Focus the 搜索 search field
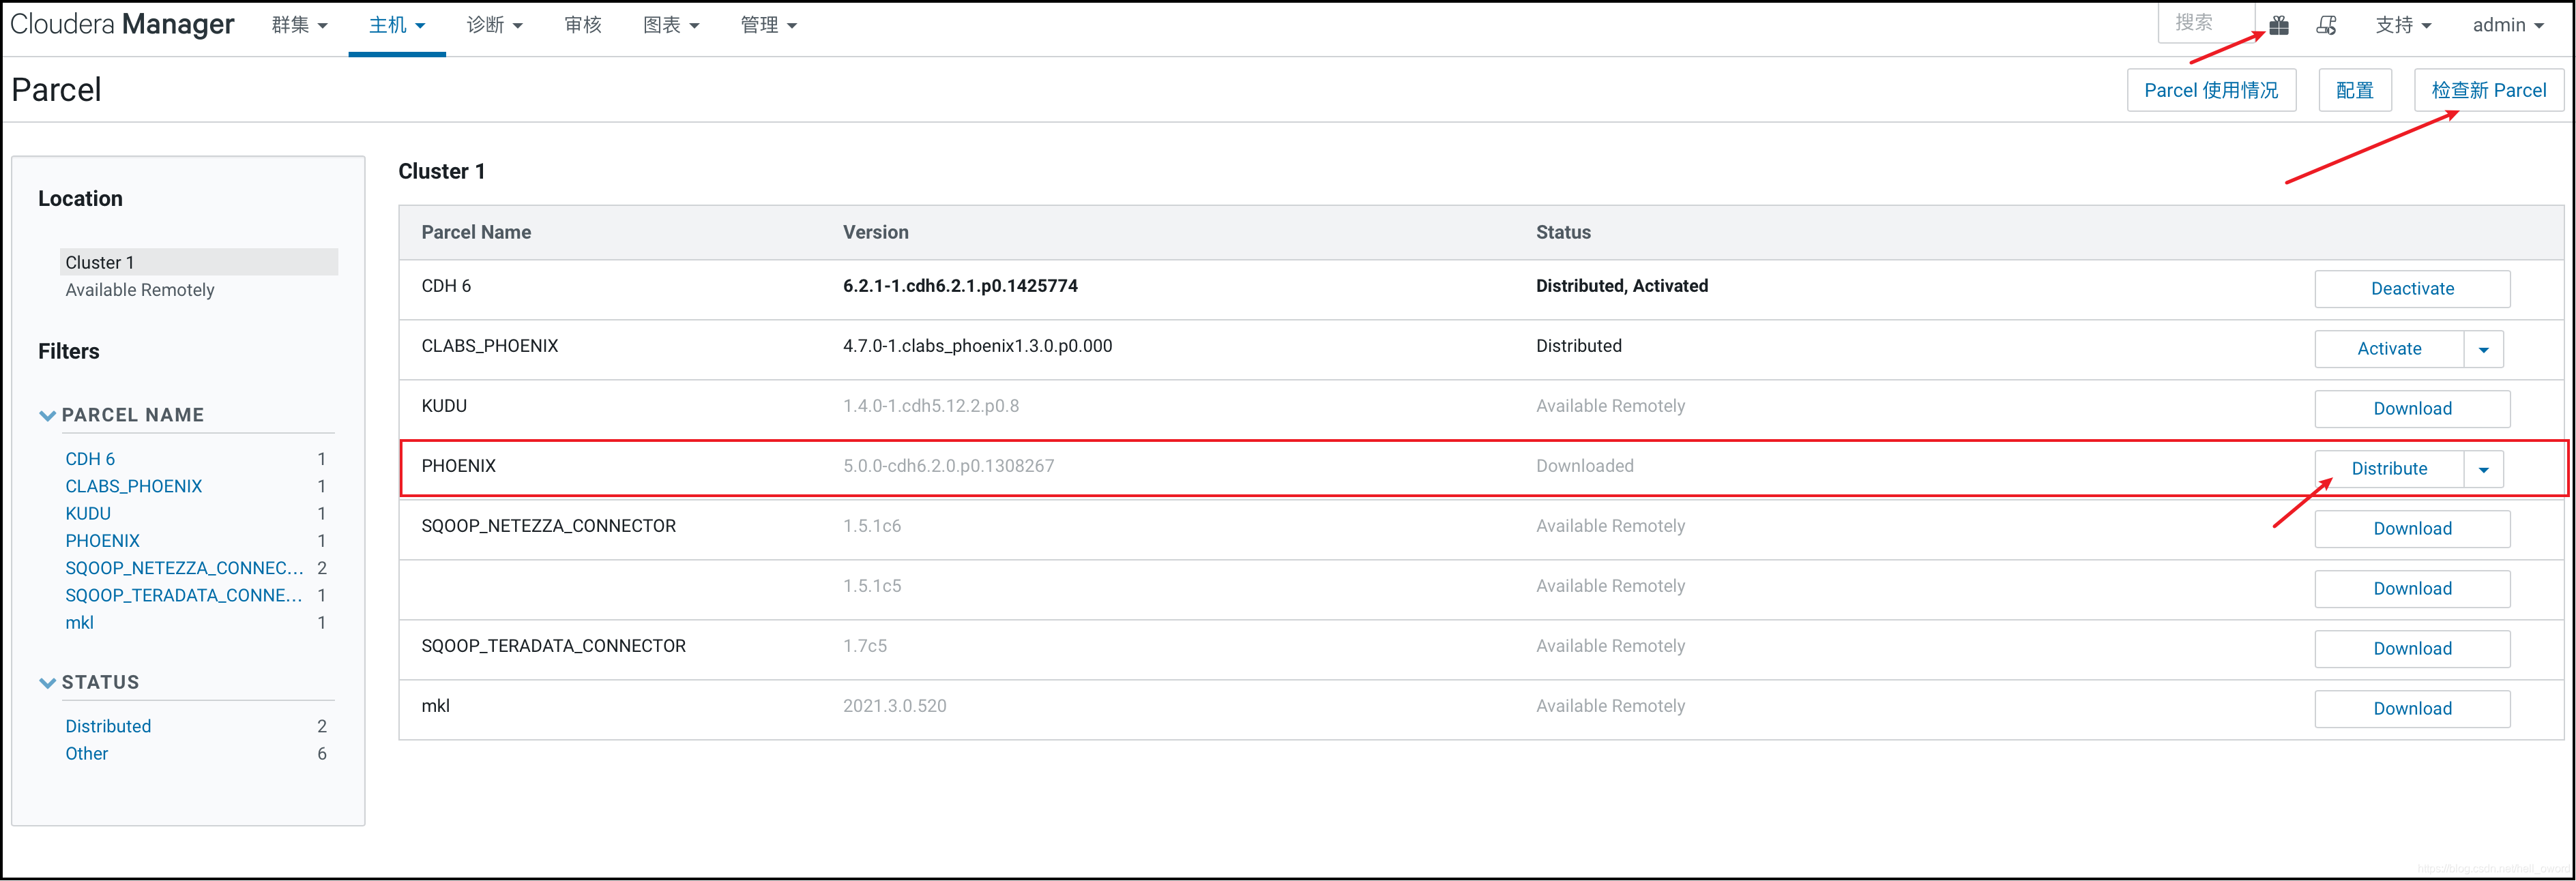The image size is (2576, 881). pyautogui.click(x=2205, y=23)
